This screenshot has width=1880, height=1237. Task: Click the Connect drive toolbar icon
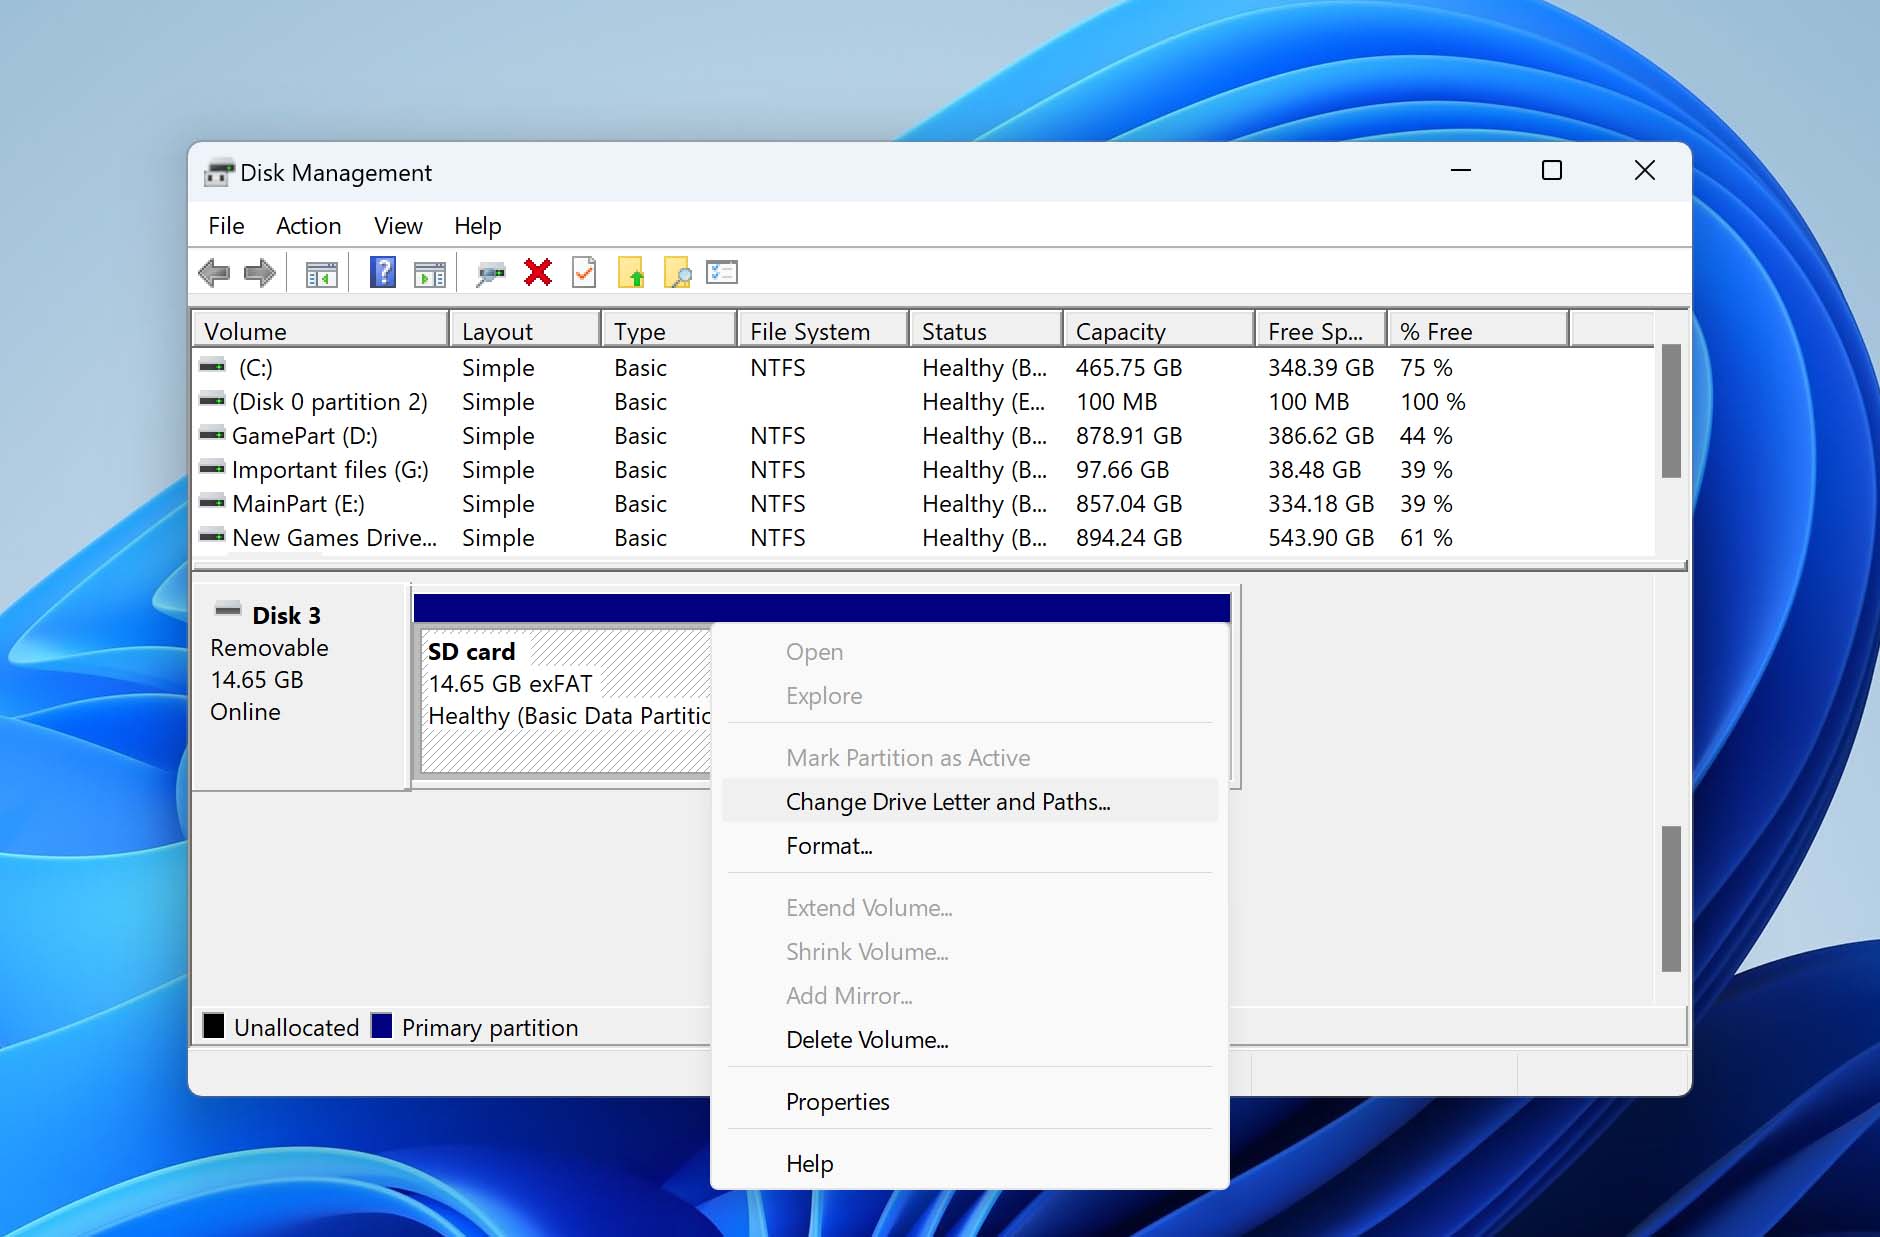[490, 272]
